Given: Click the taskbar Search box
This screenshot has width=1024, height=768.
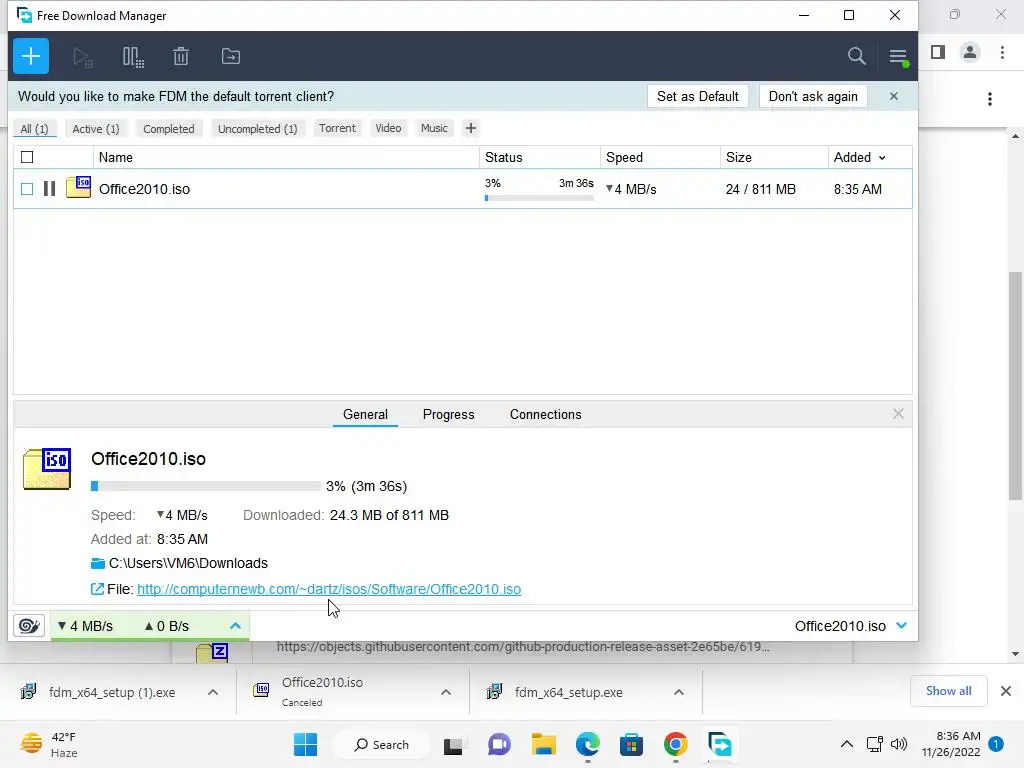Looking at the screenshot, I should point(381,744).
